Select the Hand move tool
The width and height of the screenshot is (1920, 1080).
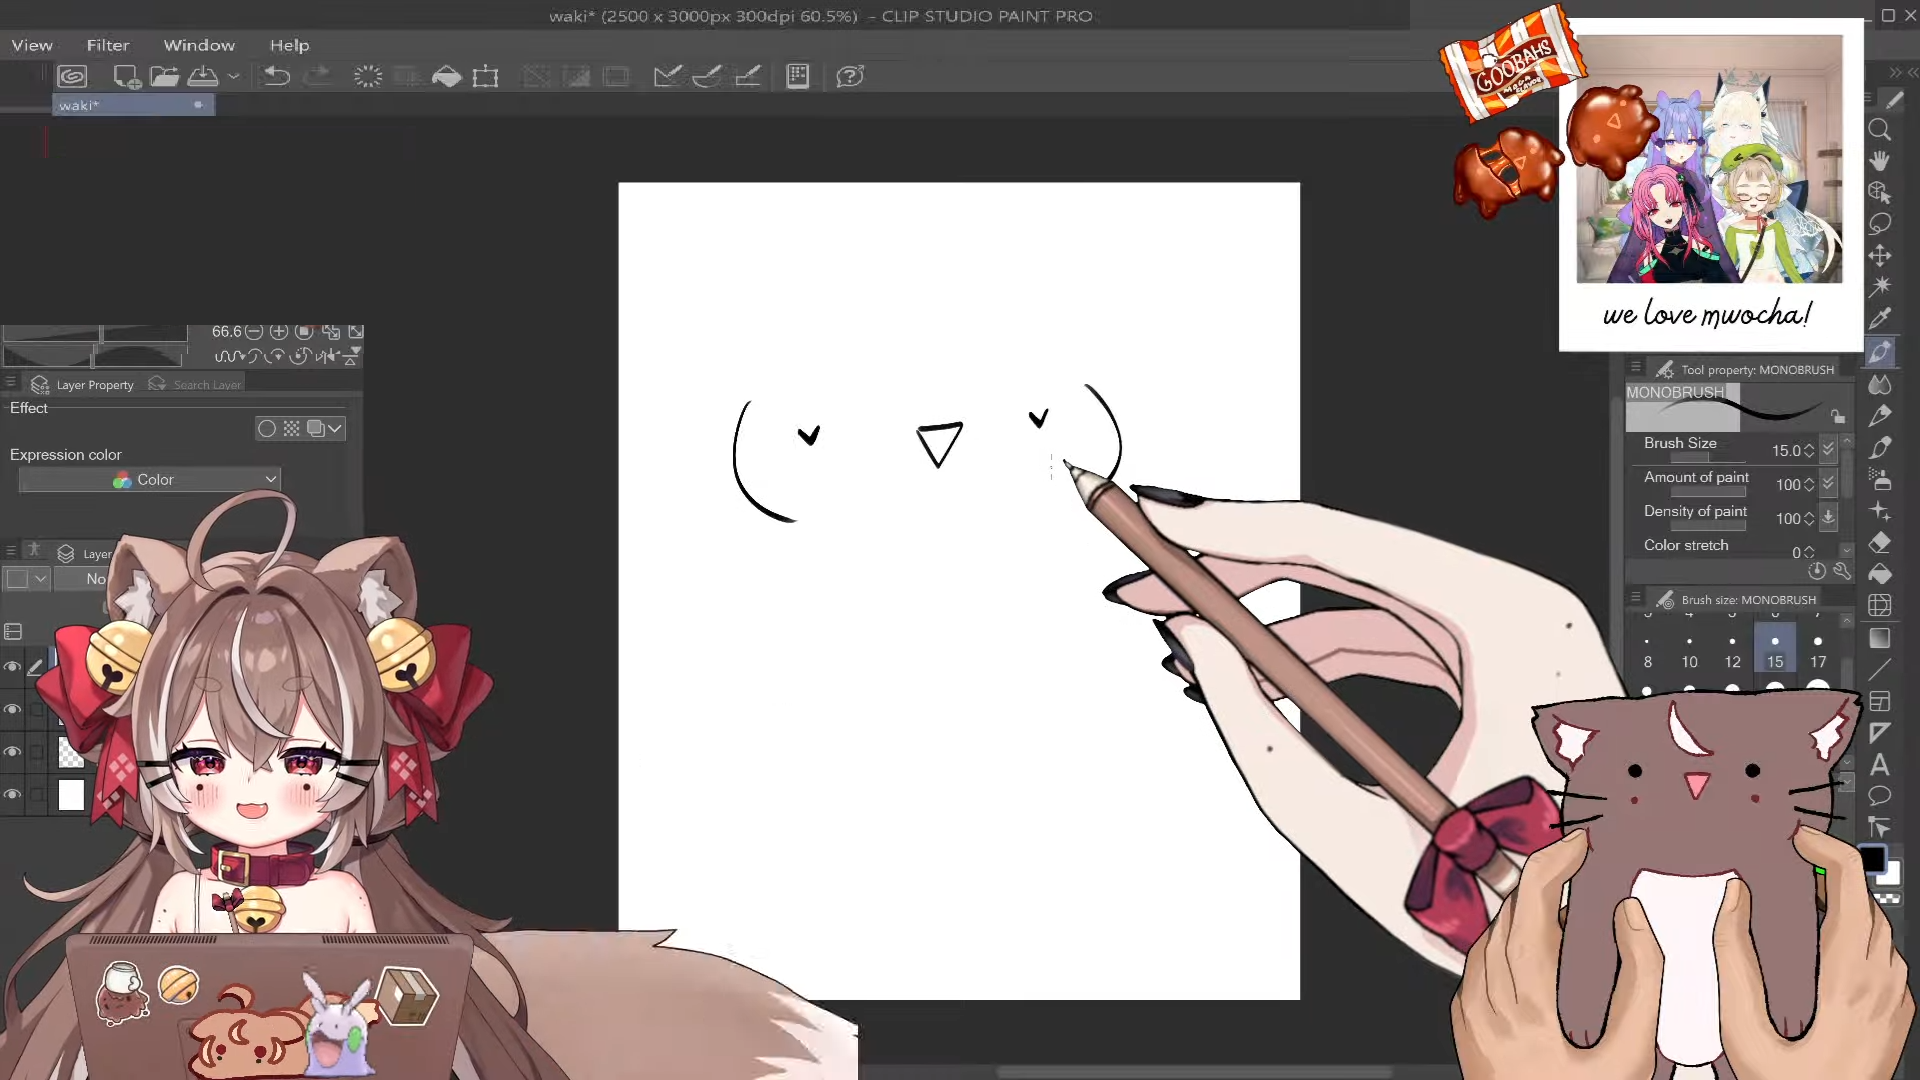[1879, 161]
